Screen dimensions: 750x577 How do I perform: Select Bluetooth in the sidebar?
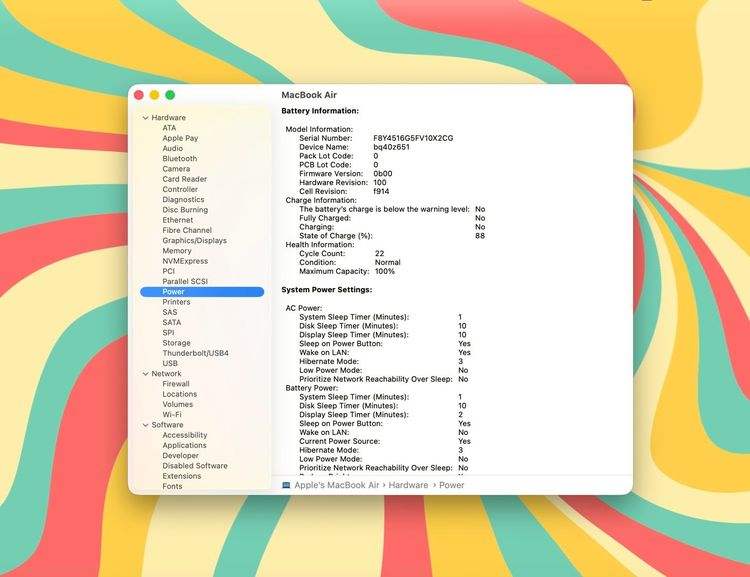click(179, 158)
